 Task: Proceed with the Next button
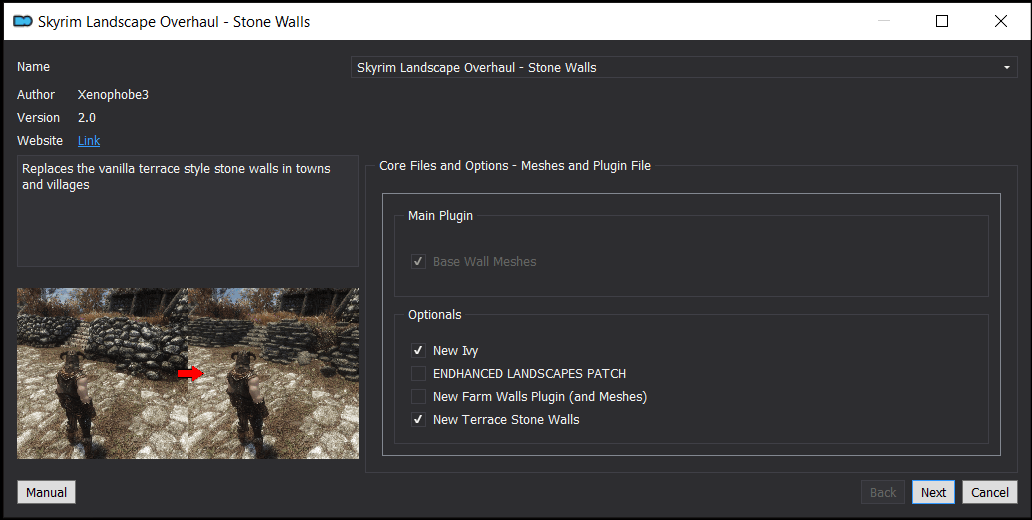coord(933,492)
